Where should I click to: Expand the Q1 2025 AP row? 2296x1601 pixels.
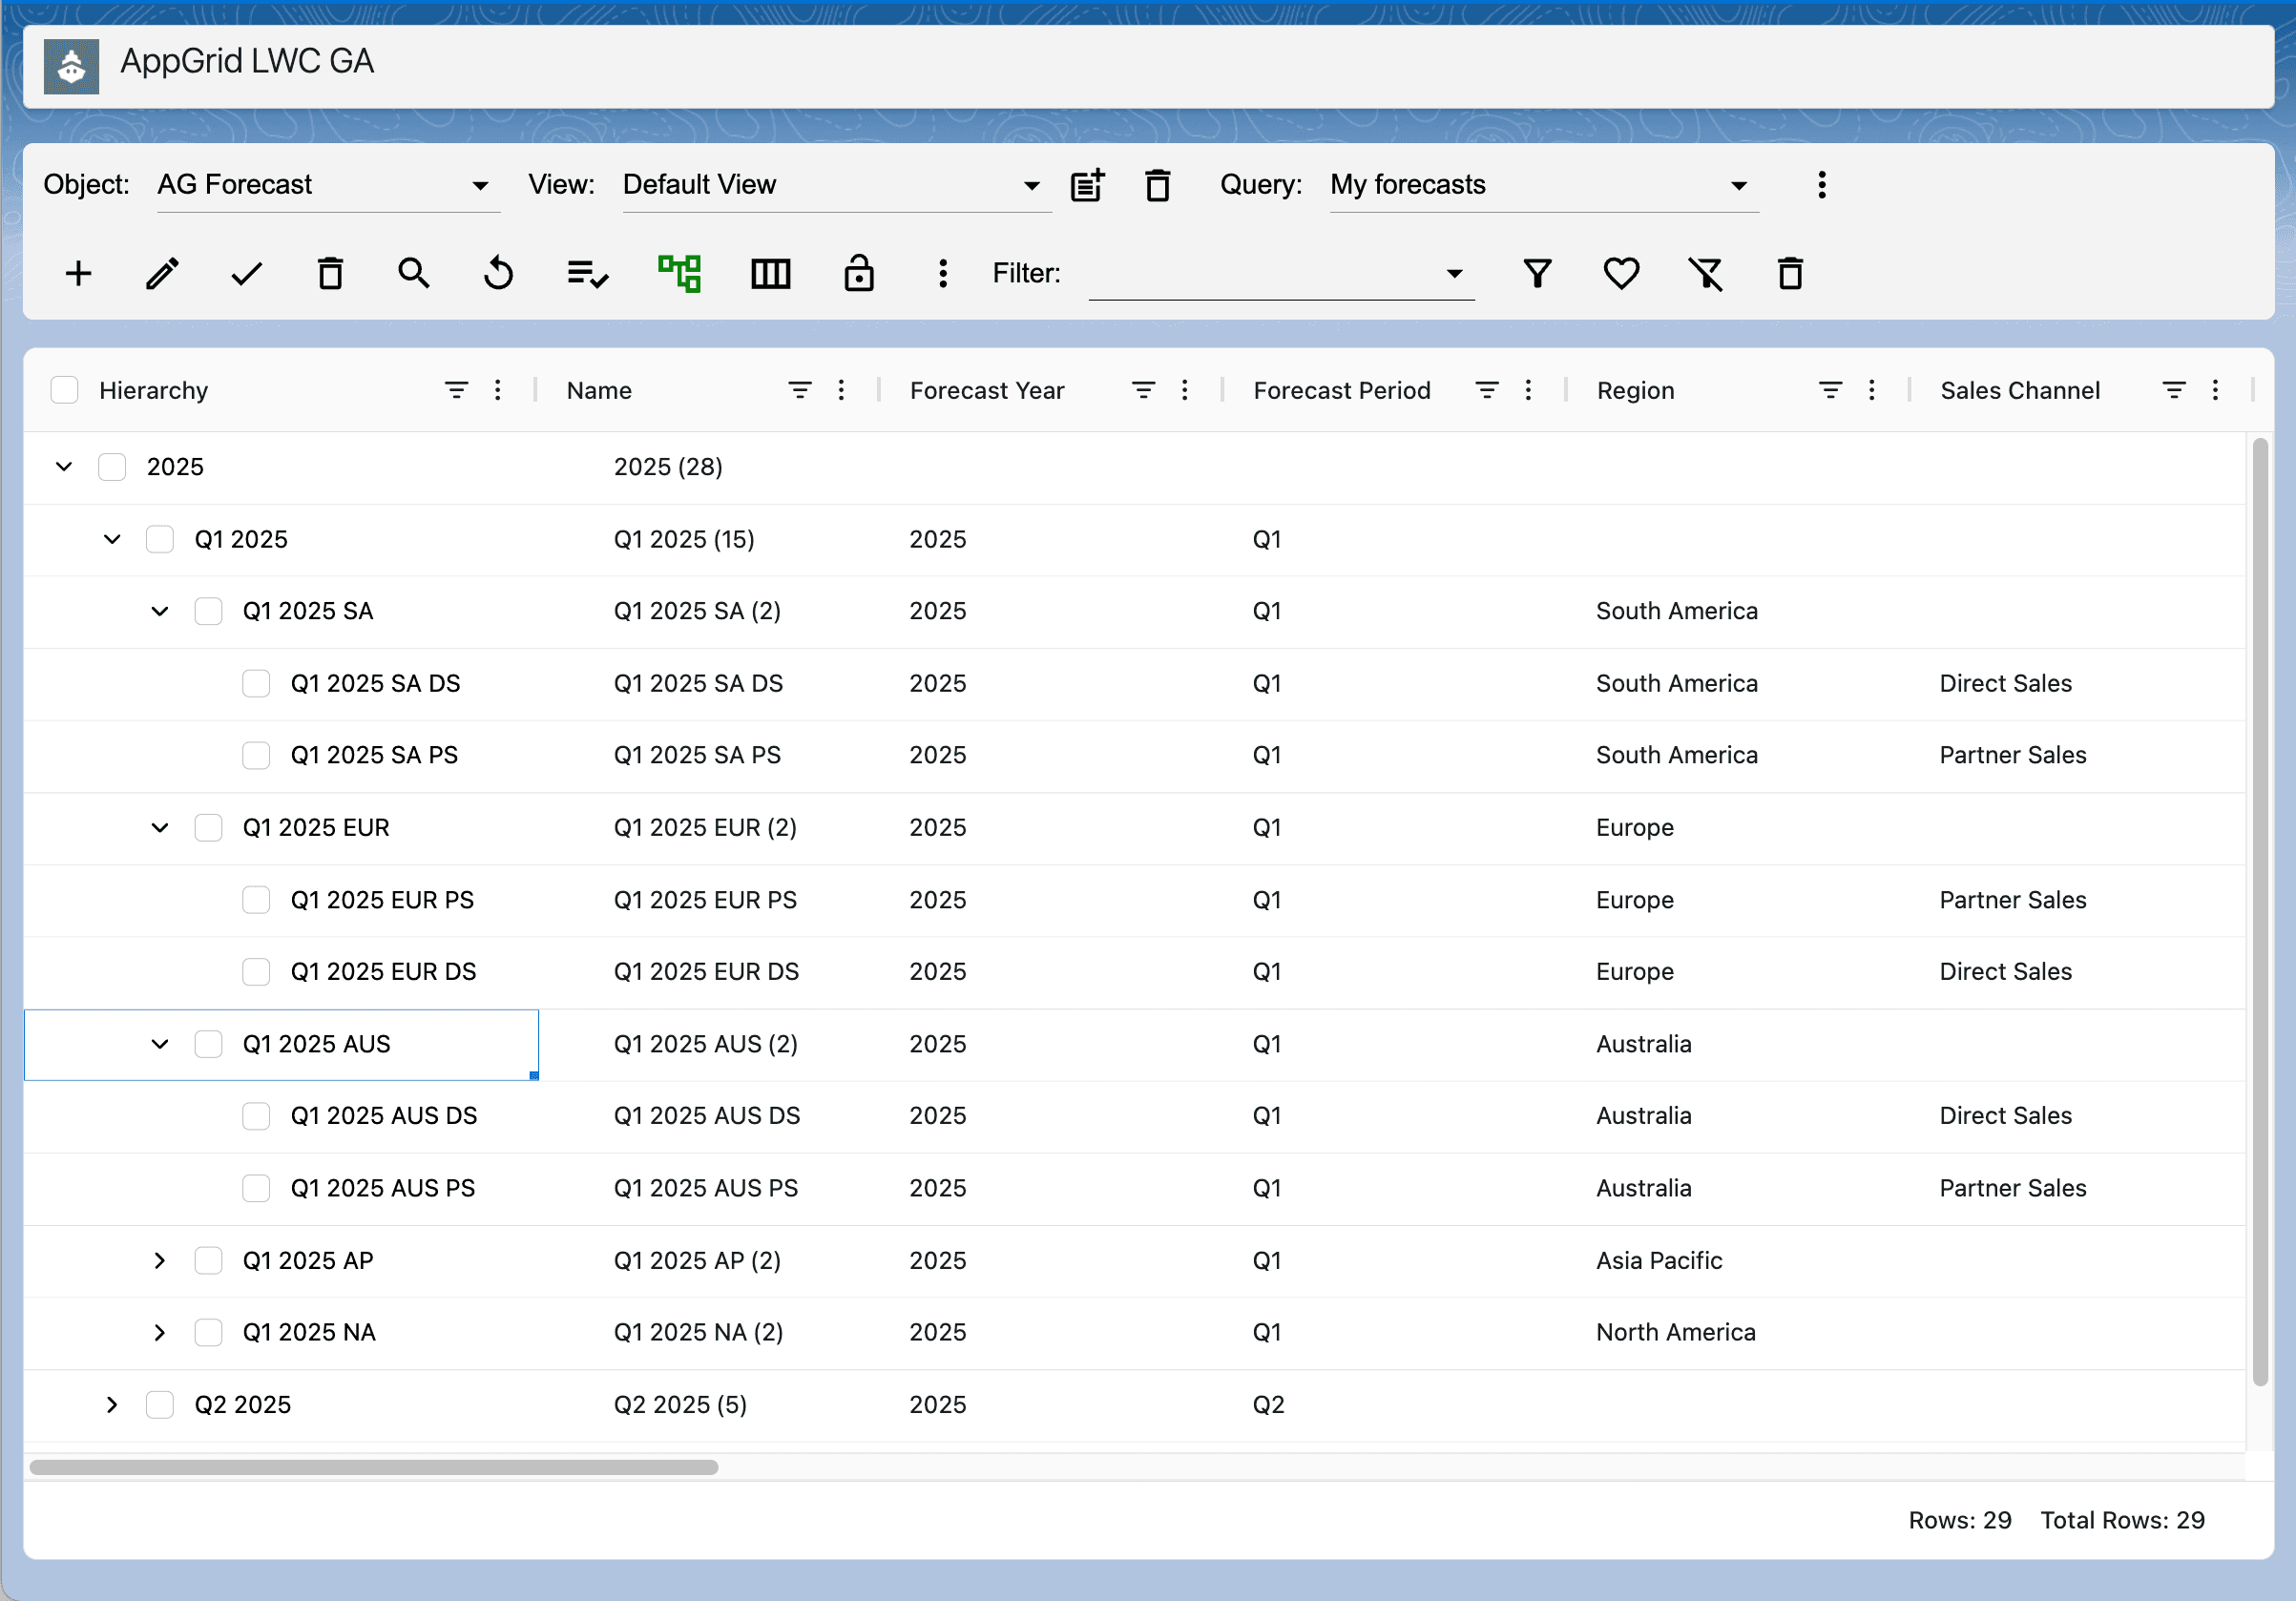coord(160,1260)
